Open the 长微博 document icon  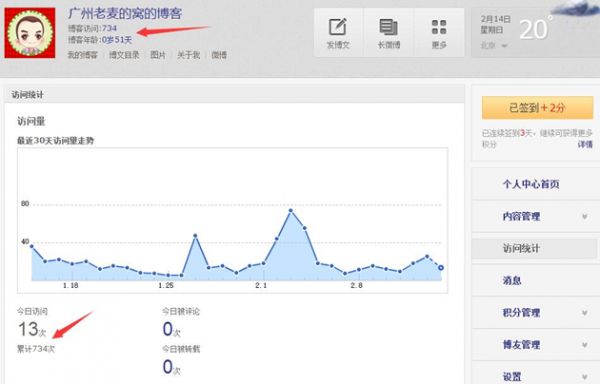[388, 28]
